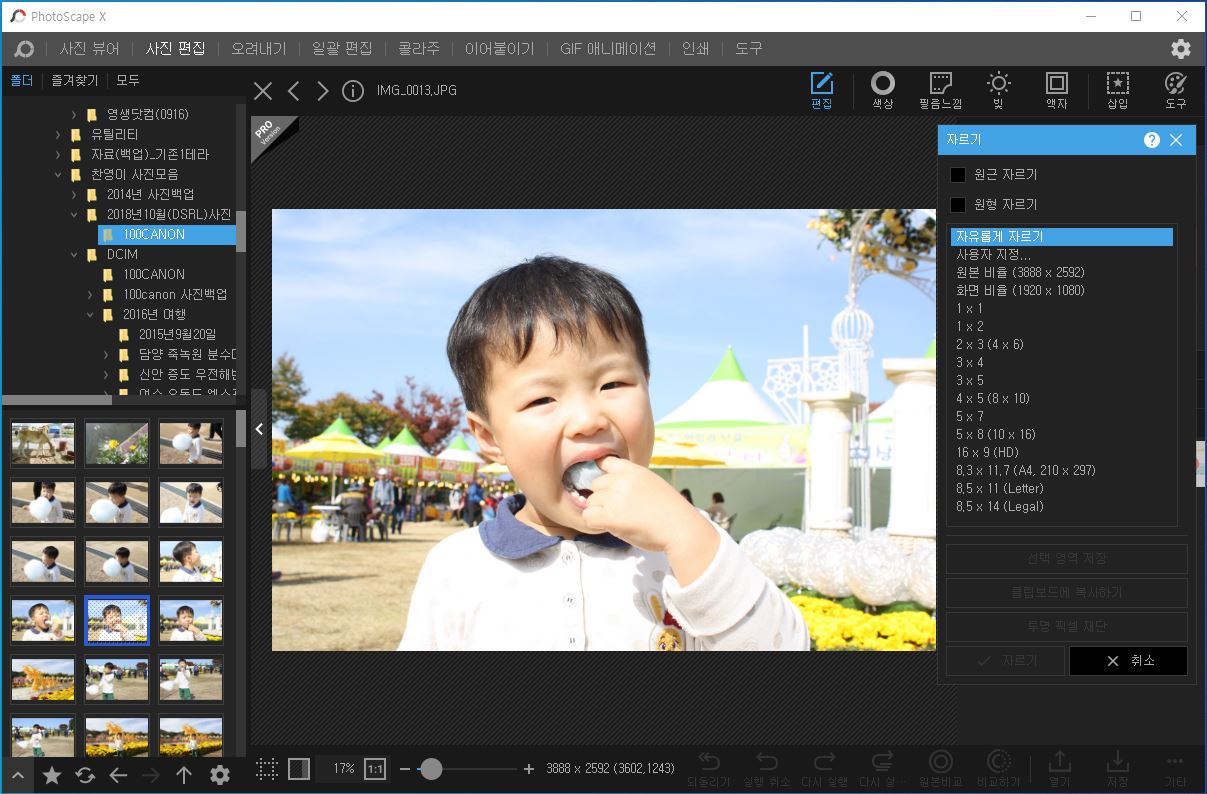Screen dimensions: 1207x794
Task: Select 100CANON folder under DCIM
Action: click(x=154, y=274)
